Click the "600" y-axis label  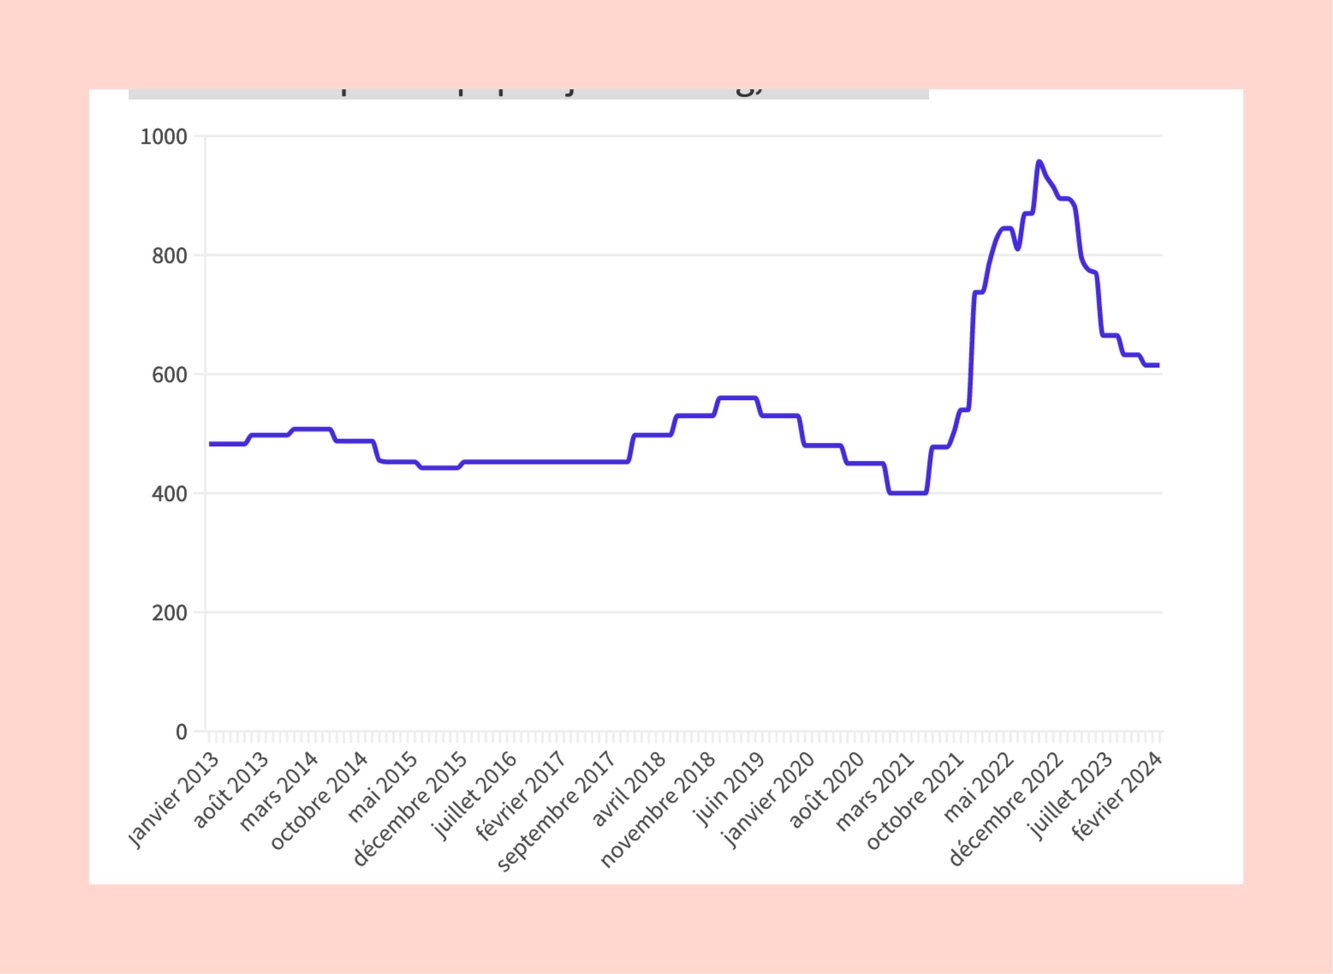click(170, 375)
